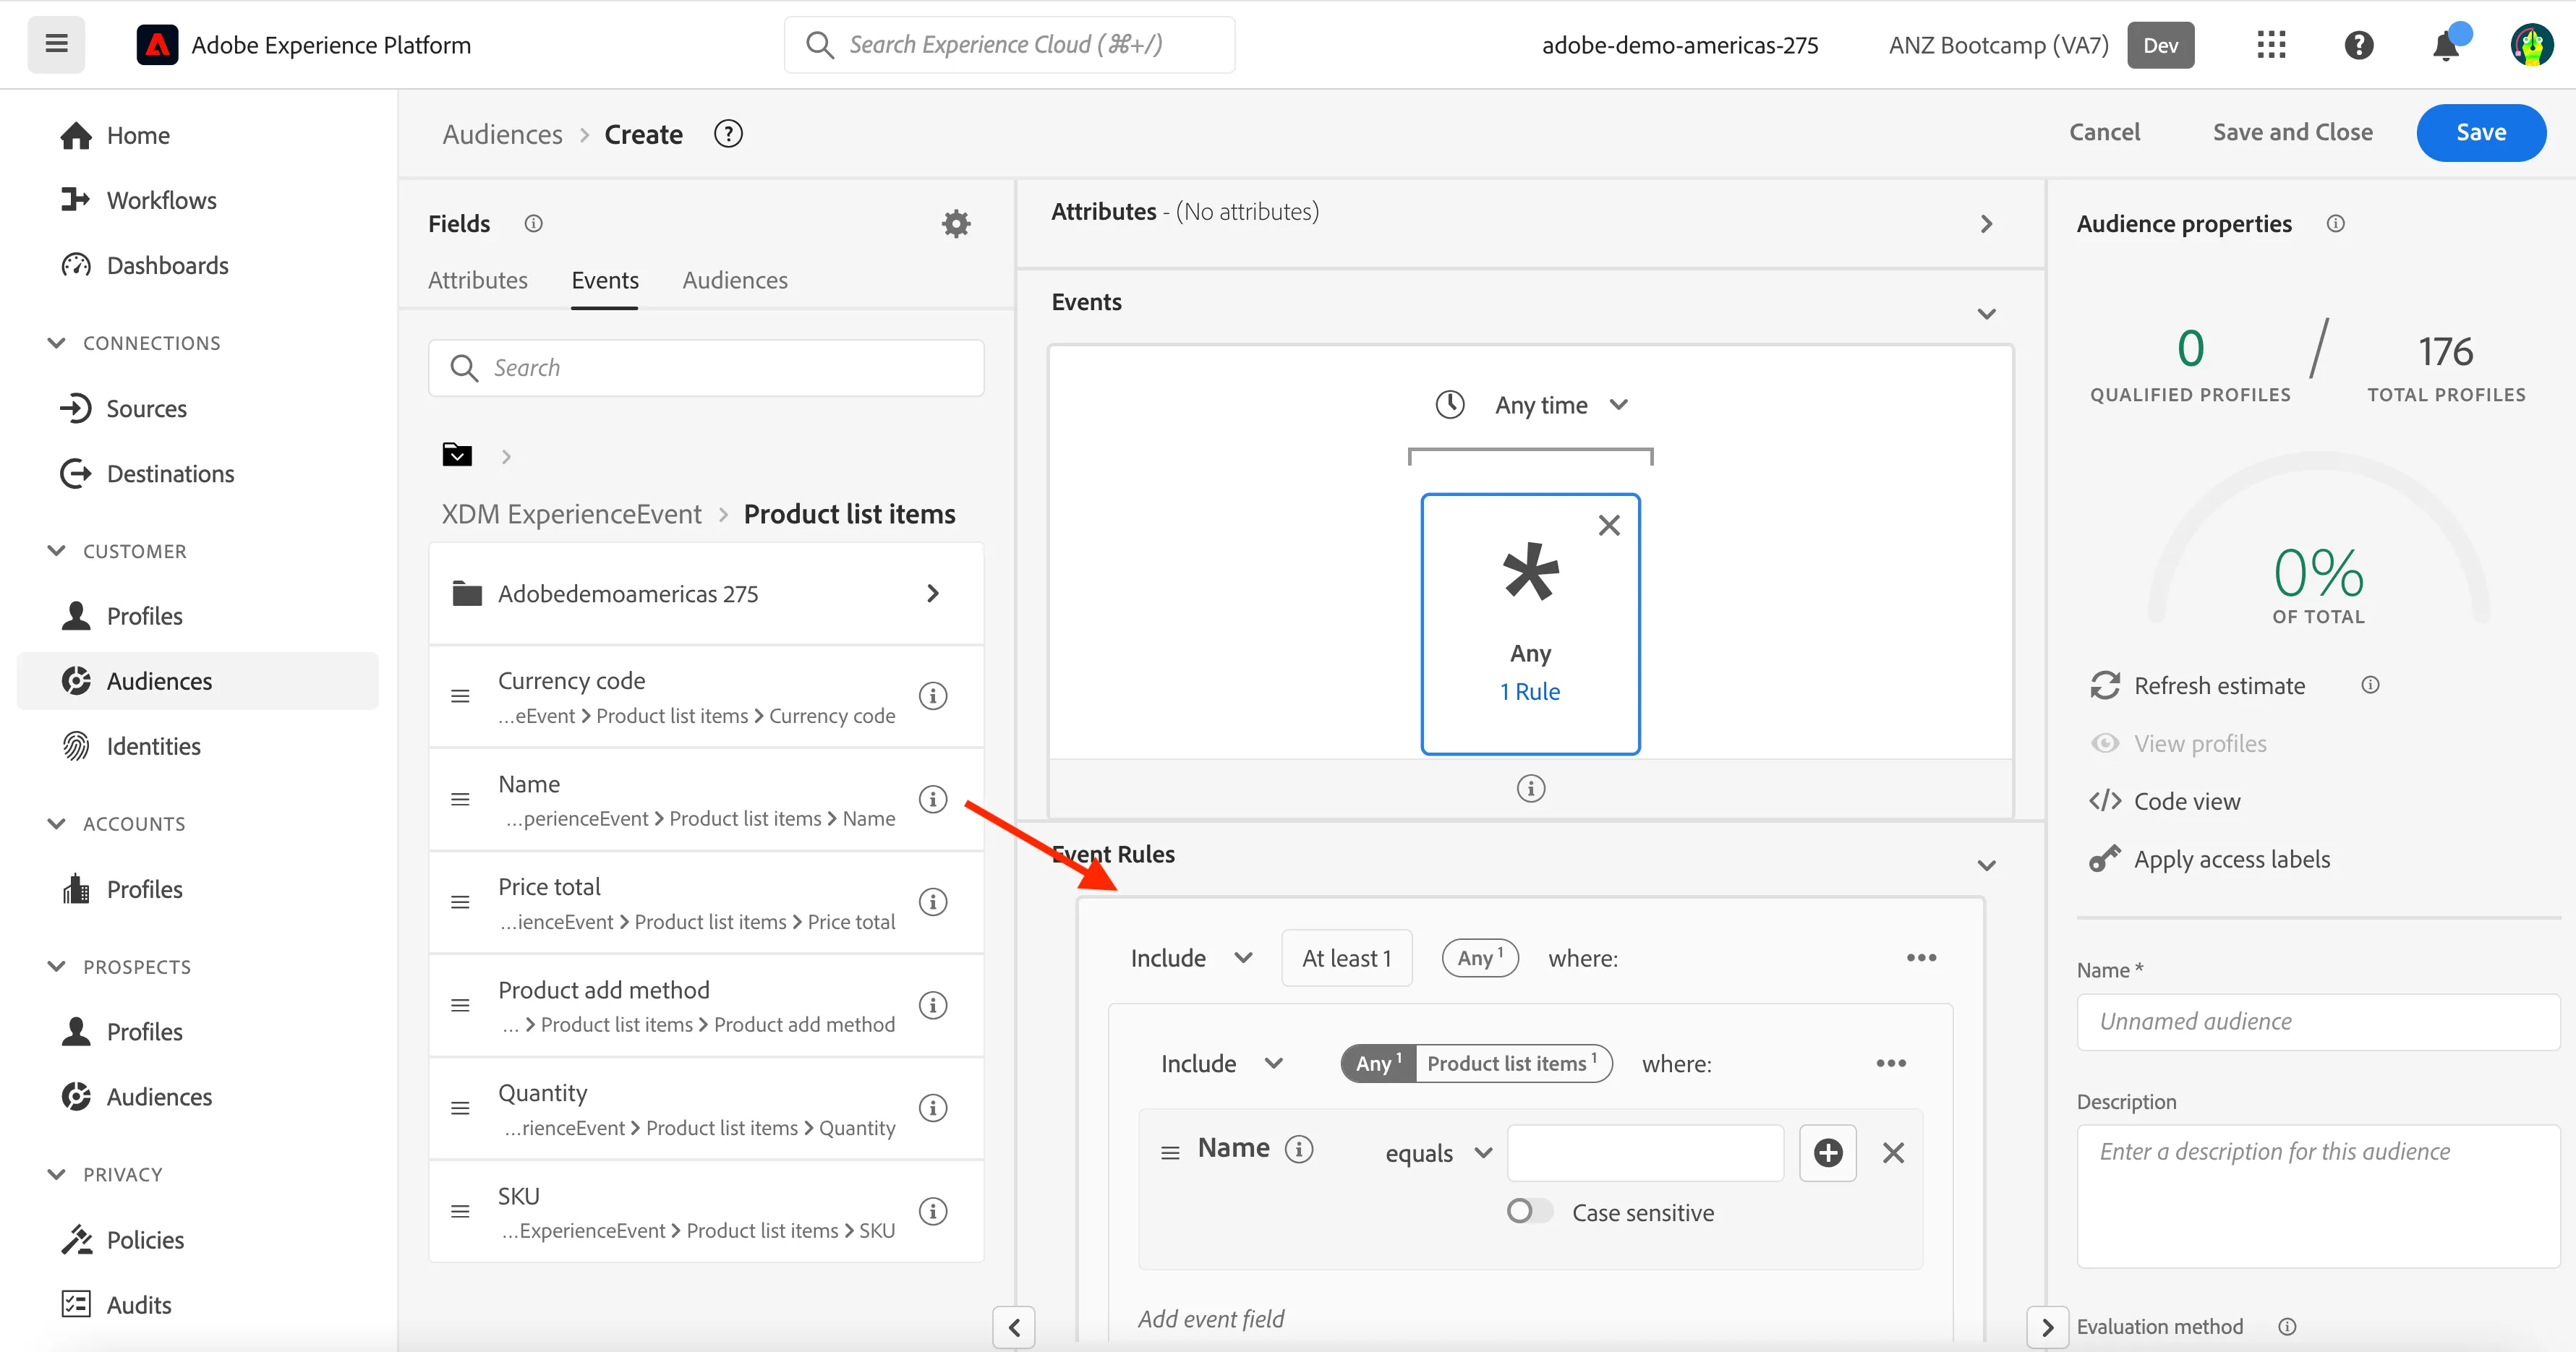
Task: Collapse the CONNECTIONS nav section
Action: click(x=56, y=343)
